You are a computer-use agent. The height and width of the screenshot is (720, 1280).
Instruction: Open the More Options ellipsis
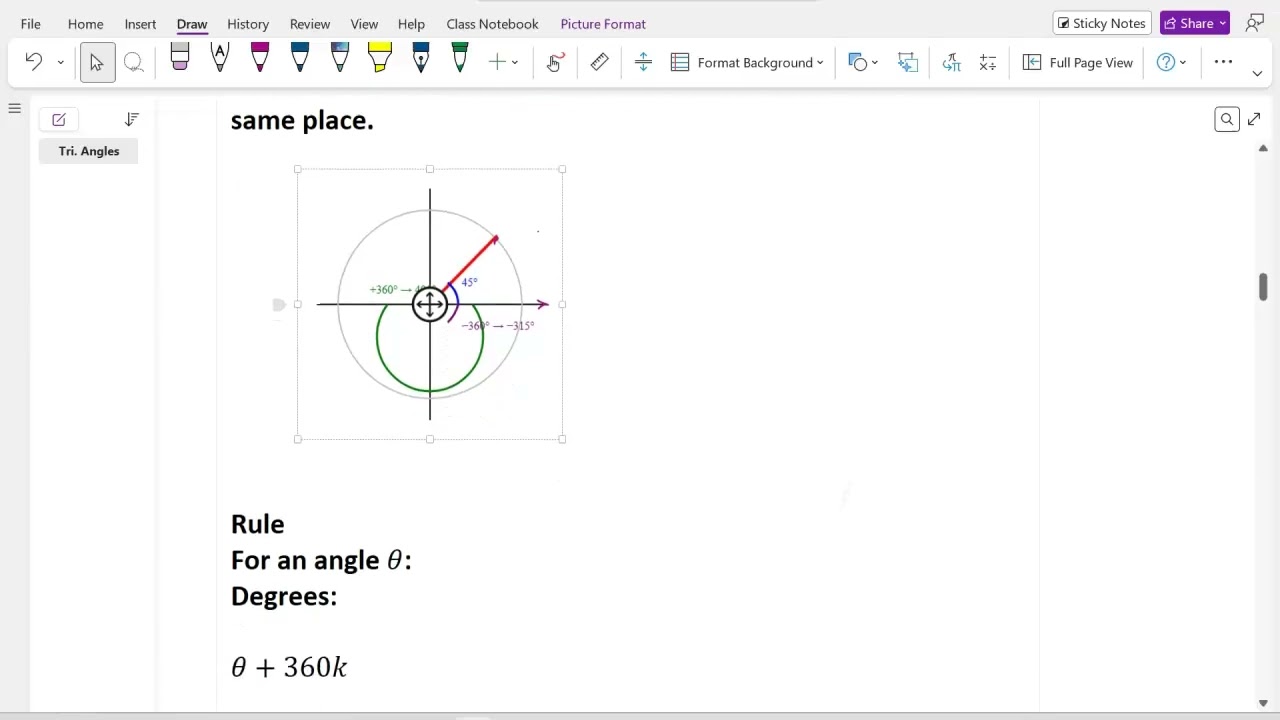tap(1223, 62)
